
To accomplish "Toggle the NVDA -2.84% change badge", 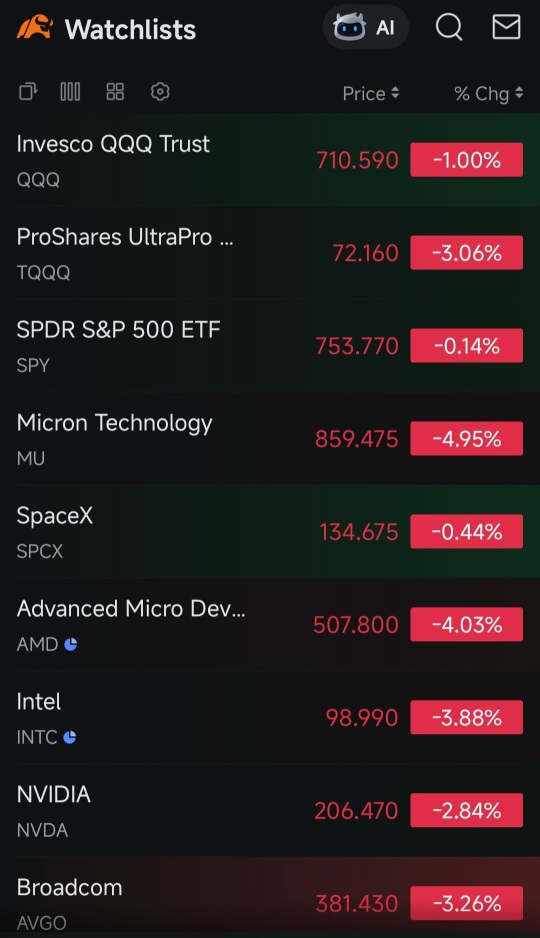I will [466, 811].
